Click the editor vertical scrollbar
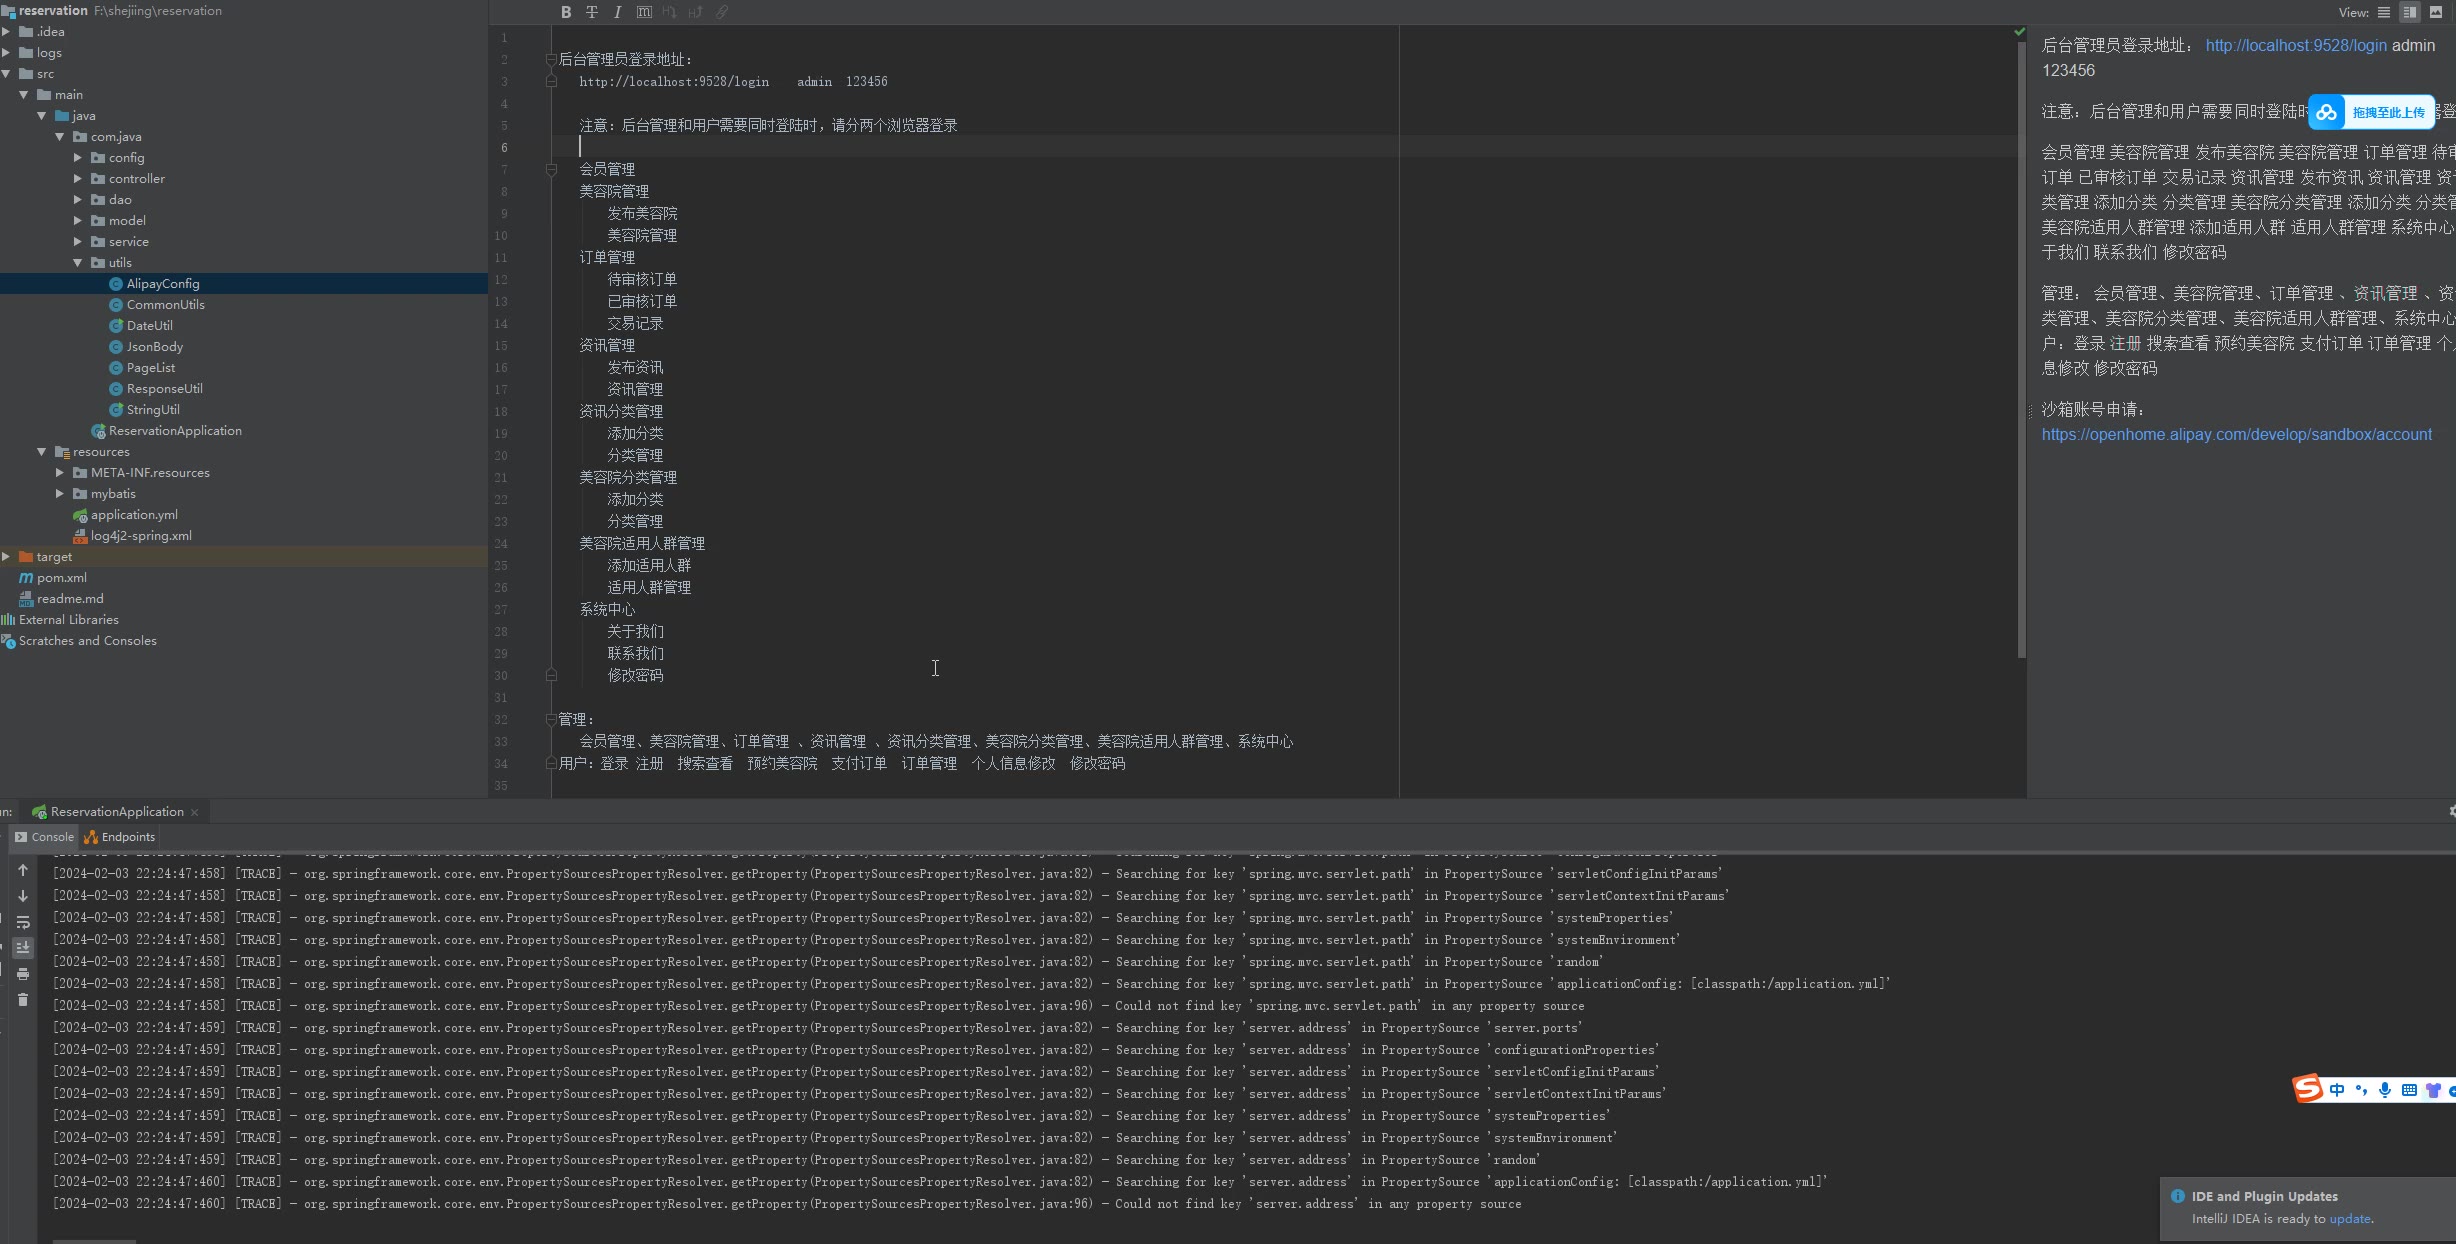Image resolution: width=2456 pixels, height=1244 pixels. click(2021, 350)
